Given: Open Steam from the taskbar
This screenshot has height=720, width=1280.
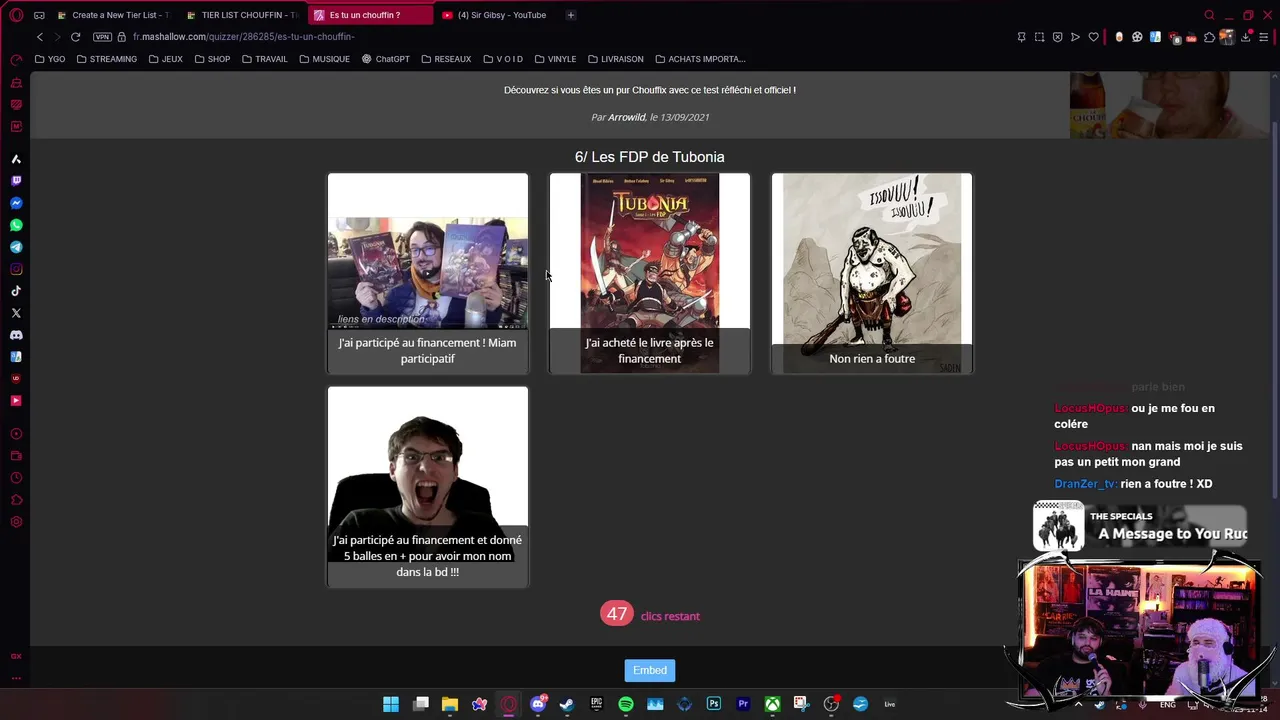Looking at the screenshot, I should click(567, 704).
